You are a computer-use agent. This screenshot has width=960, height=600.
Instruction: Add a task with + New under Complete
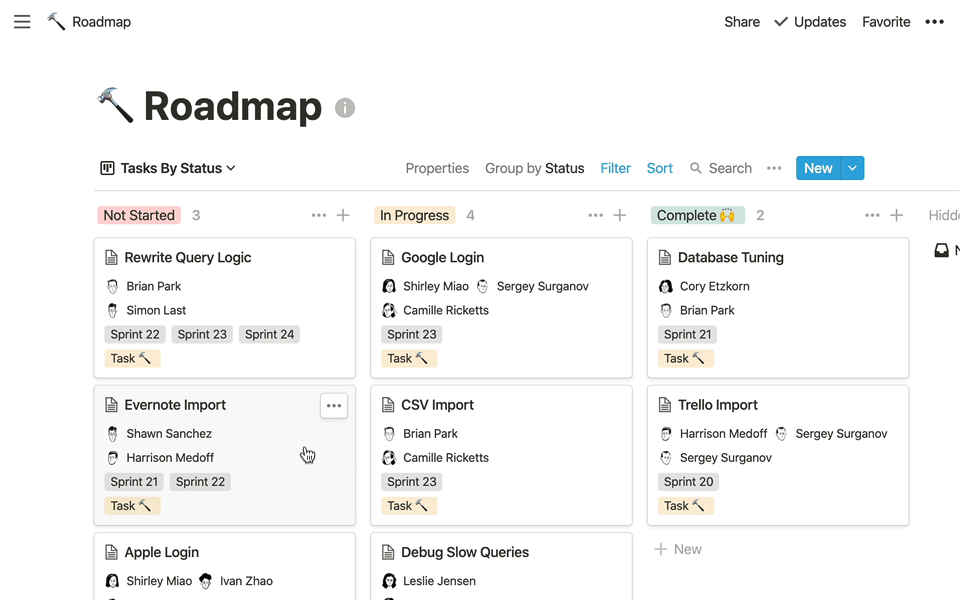pyautogui.click(x=679, y=549)
